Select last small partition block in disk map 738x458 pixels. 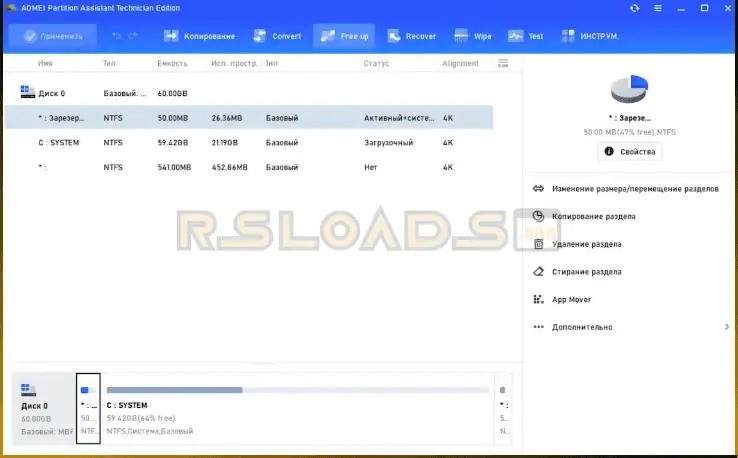503,409
